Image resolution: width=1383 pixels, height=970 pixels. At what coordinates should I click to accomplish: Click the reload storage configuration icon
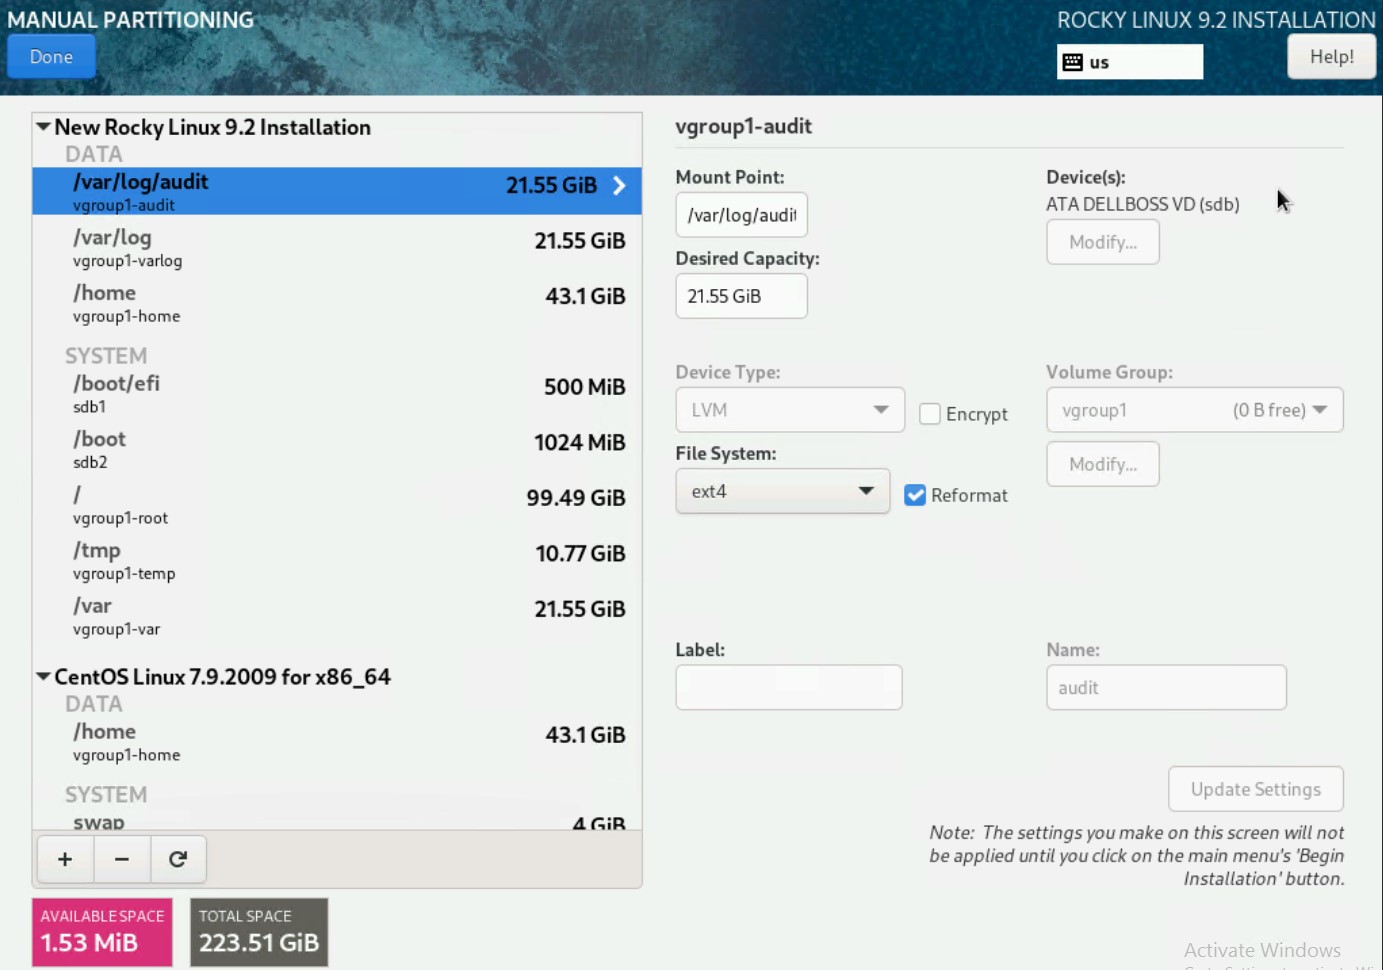click(178, 859)
